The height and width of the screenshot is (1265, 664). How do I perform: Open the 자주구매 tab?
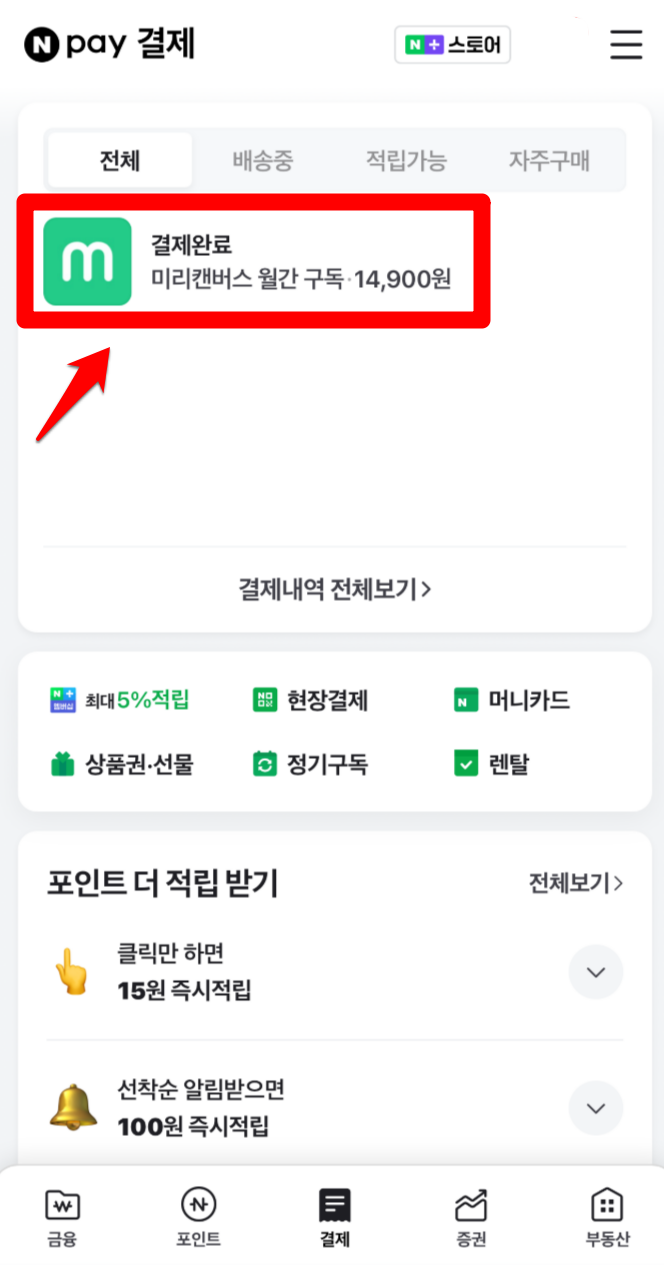click(x=549, y=160)
